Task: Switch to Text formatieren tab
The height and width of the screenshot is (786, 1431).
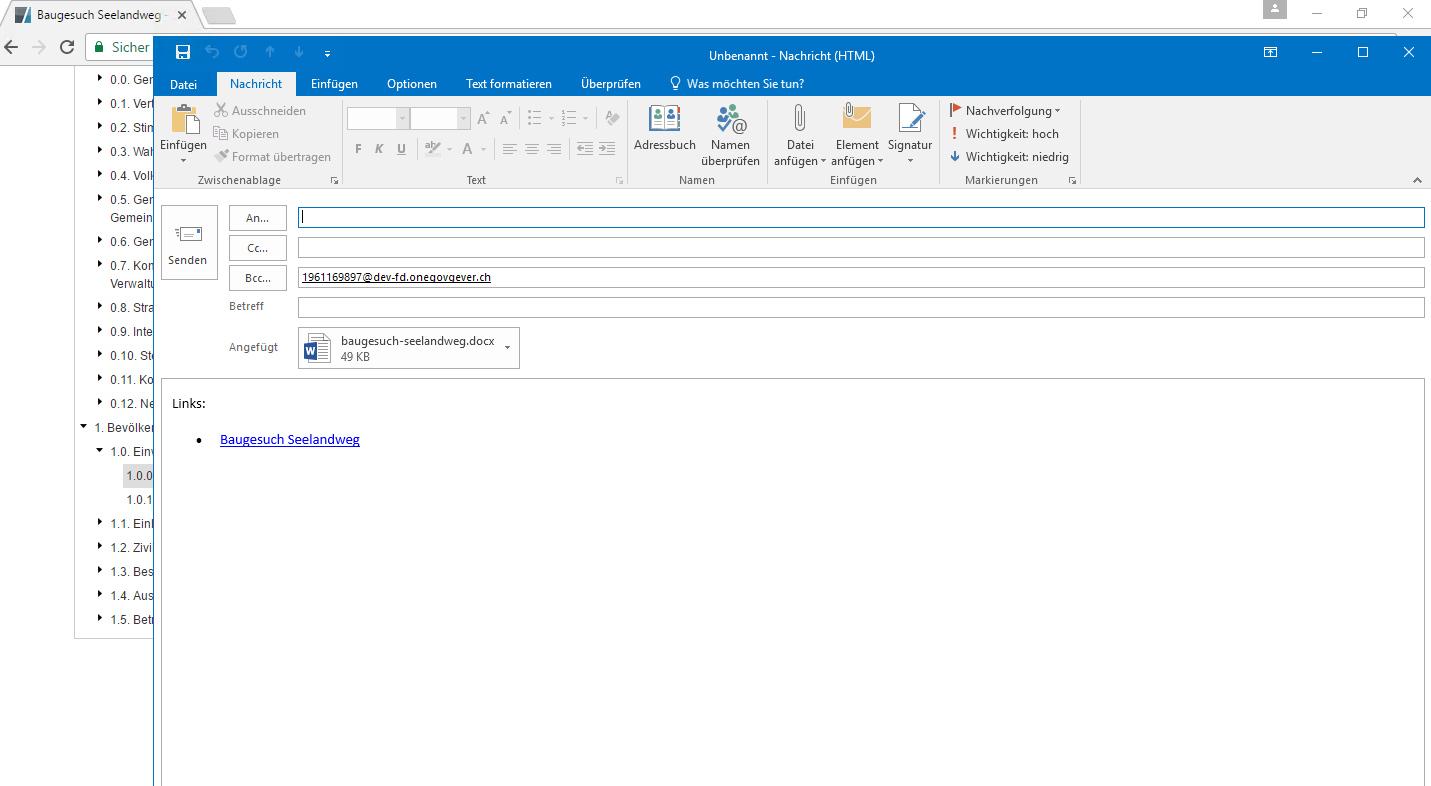Action: pyautogui.click(x=509, y=84)
